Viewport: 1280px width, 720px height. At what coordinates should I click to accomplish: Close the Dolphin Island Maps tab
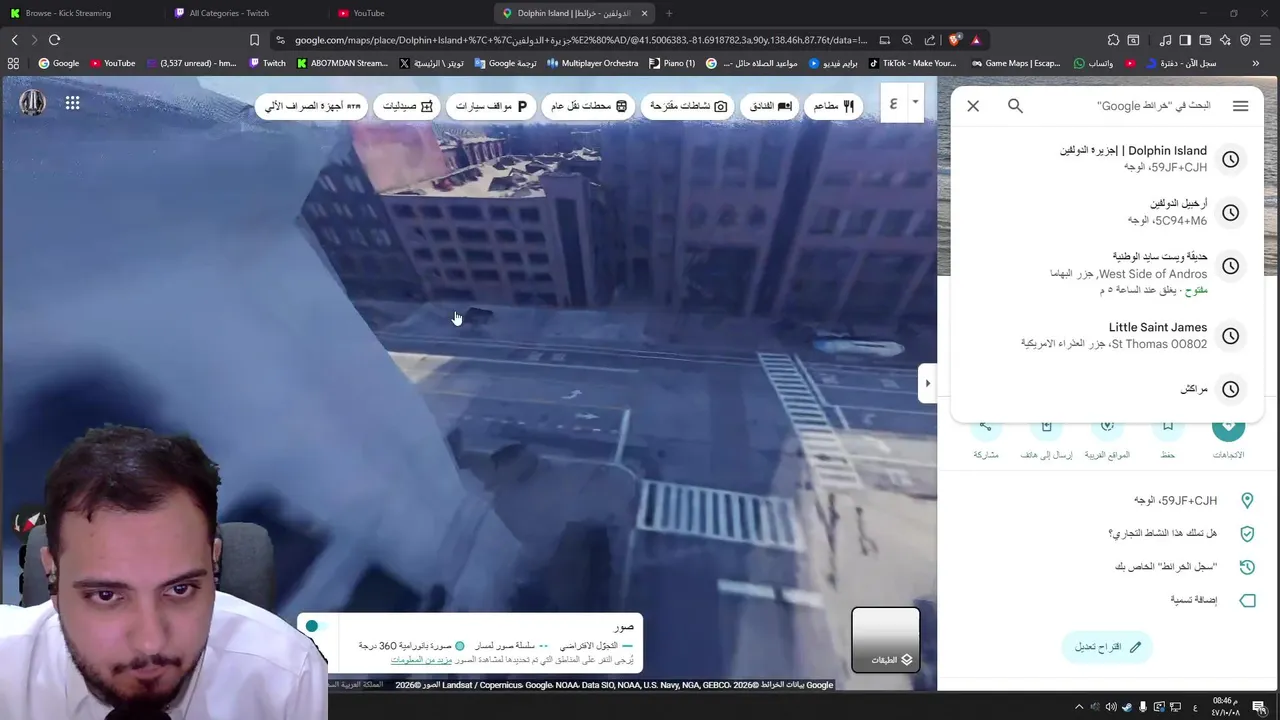tap(644, 13)
